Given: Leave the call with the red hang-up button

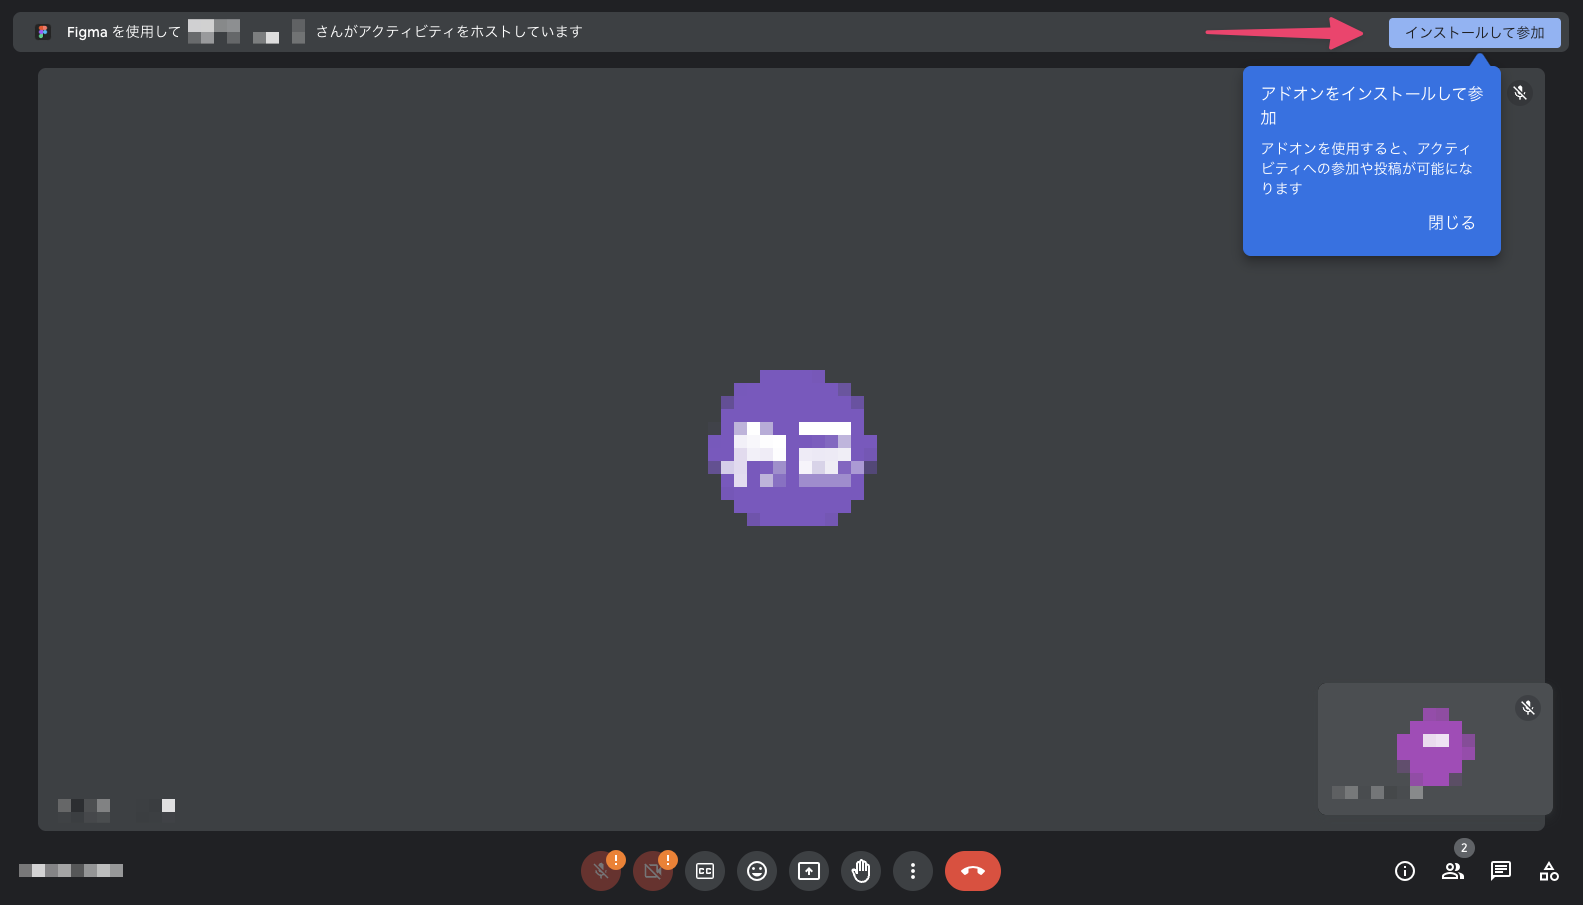Looking at the screenshot, I should [x=972, y=871].
